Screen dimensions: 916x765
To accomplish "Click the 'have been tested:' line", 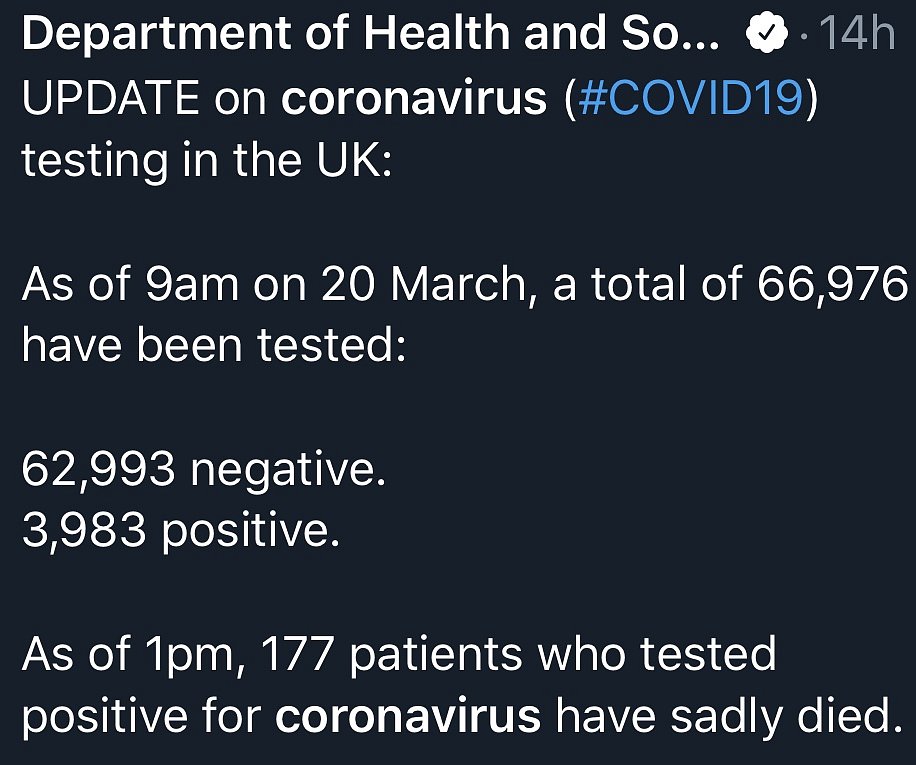I will (x=214, y=345).
